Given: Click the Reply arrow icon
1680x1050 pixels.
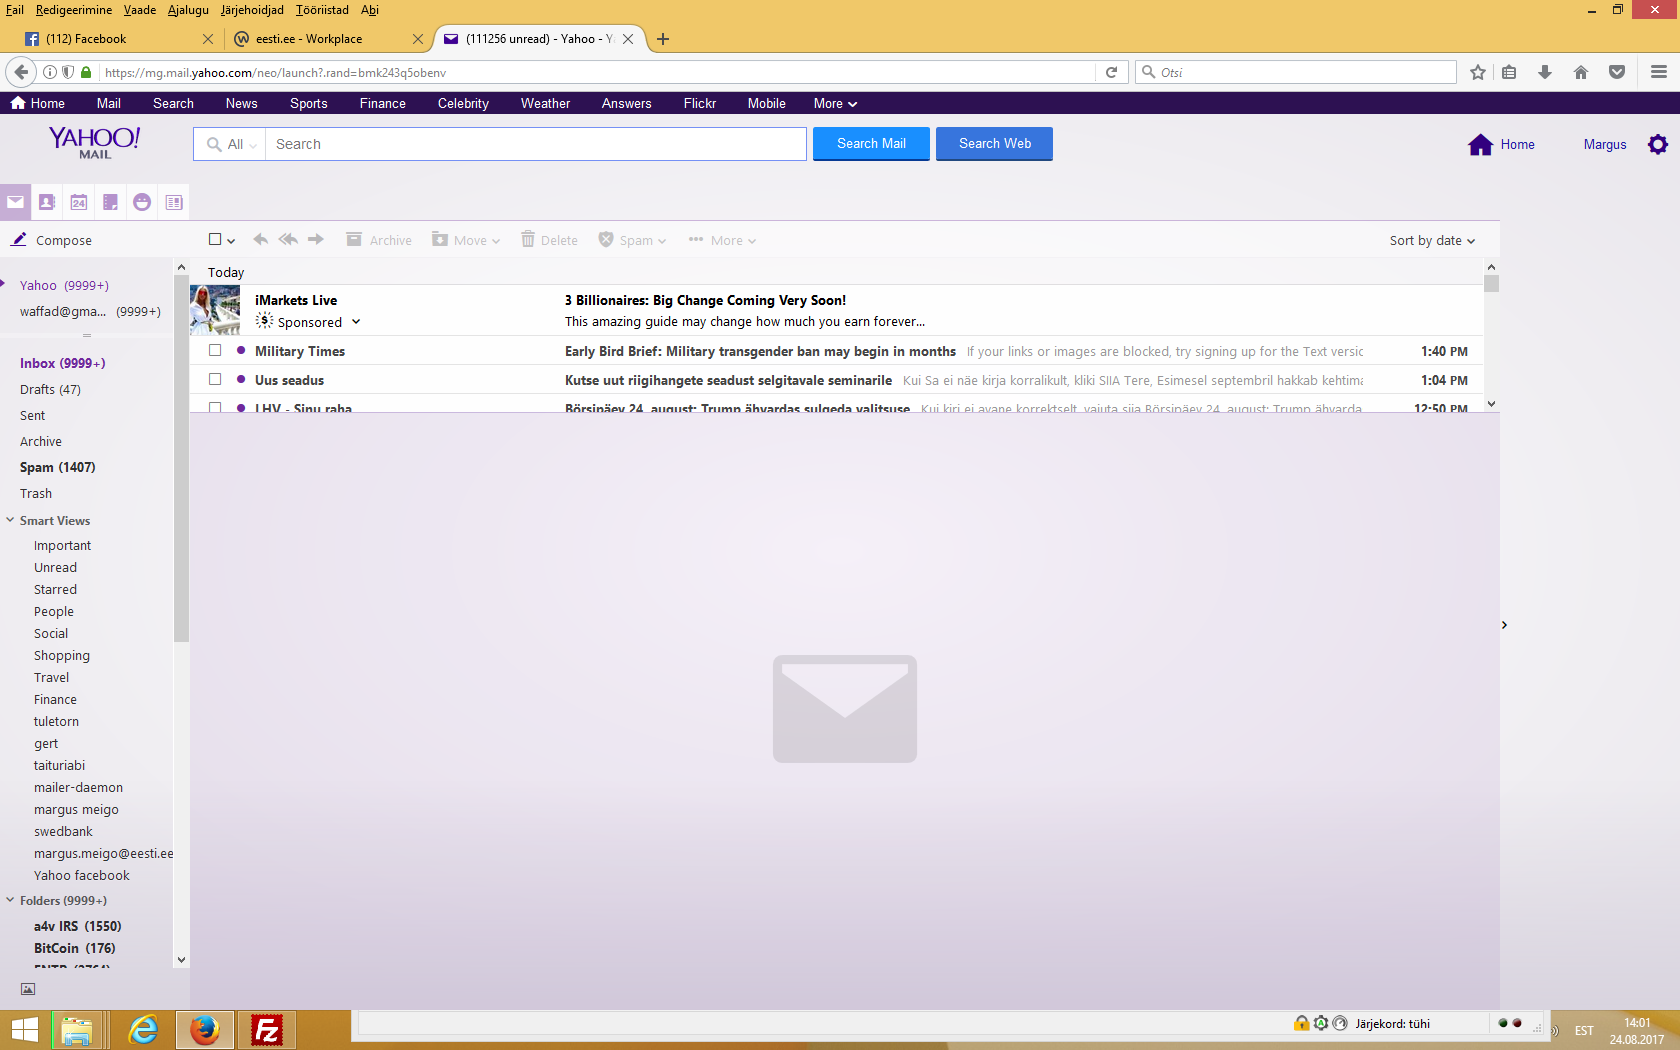Looking at the screenshot, I should click(x=260, y=240).
